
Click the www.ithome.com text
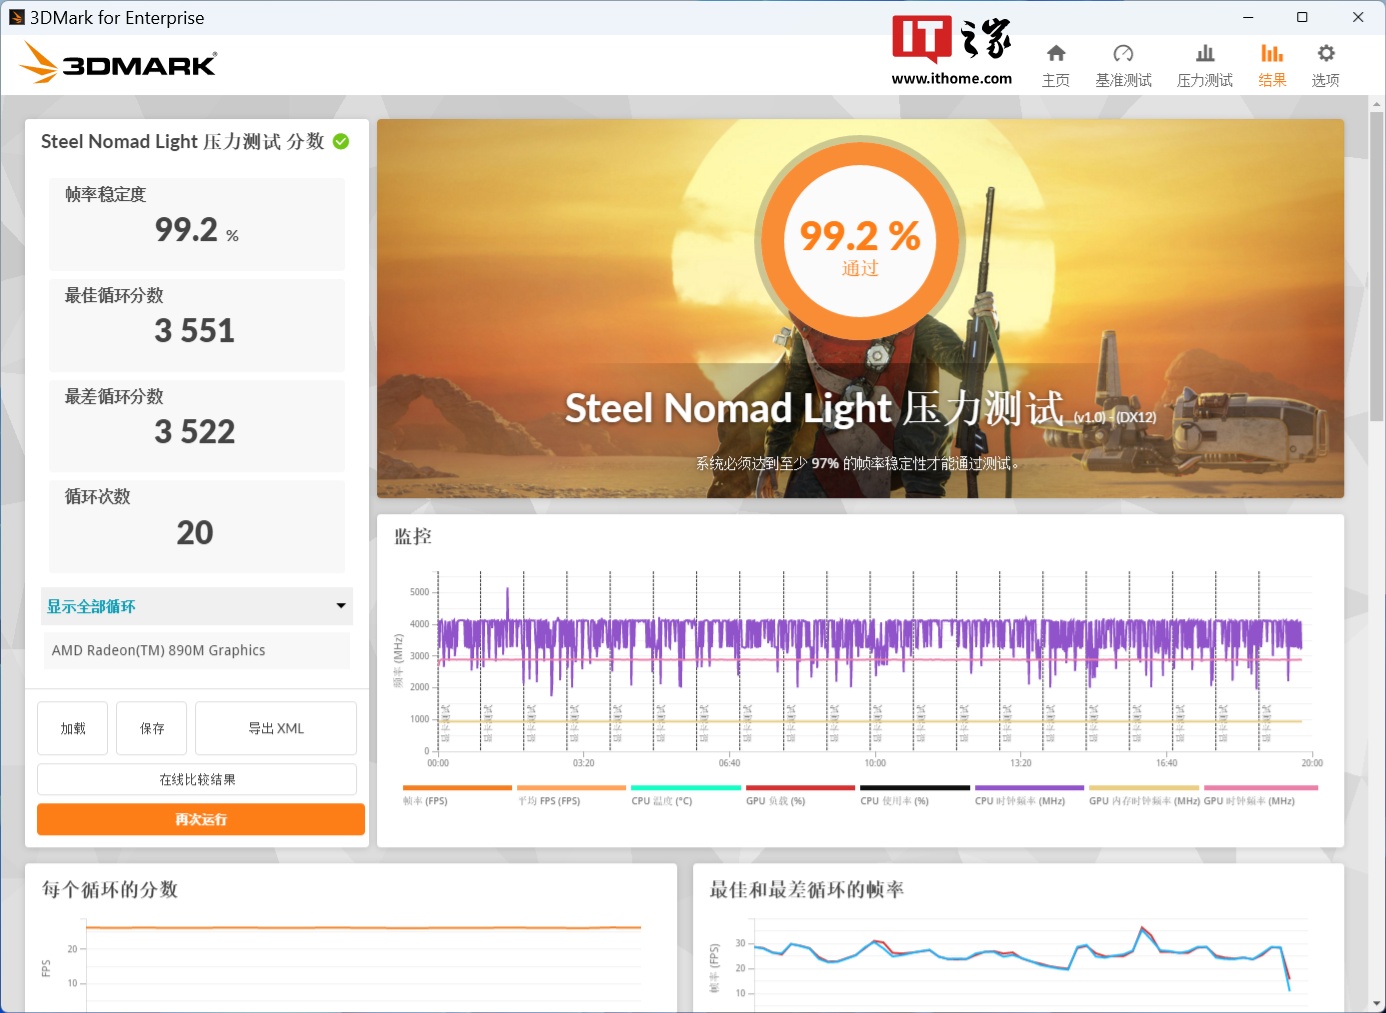click(952, 79)
